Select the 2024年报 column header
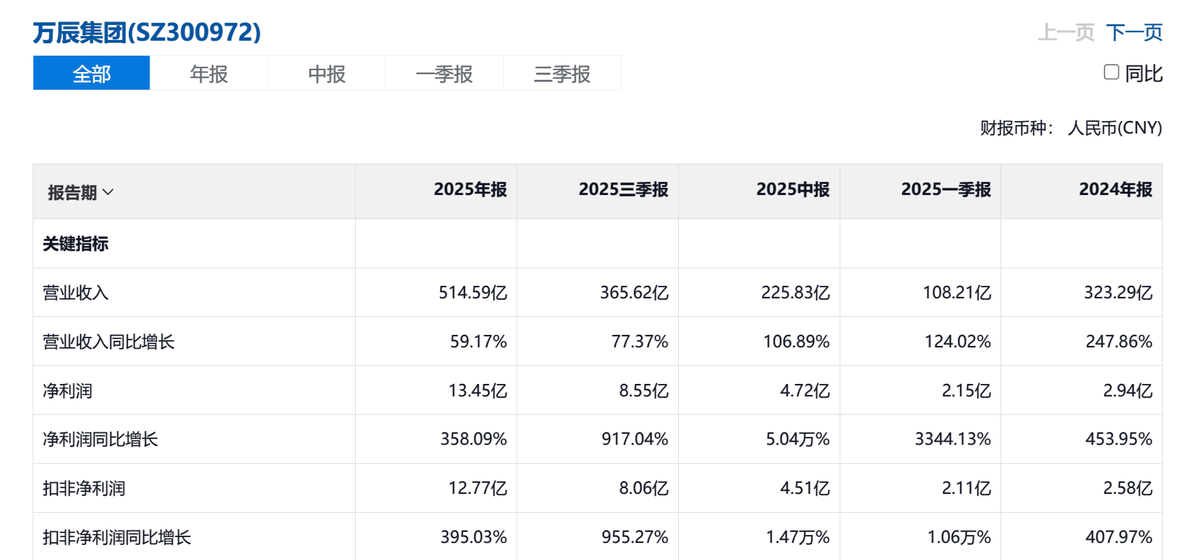 1115,190
